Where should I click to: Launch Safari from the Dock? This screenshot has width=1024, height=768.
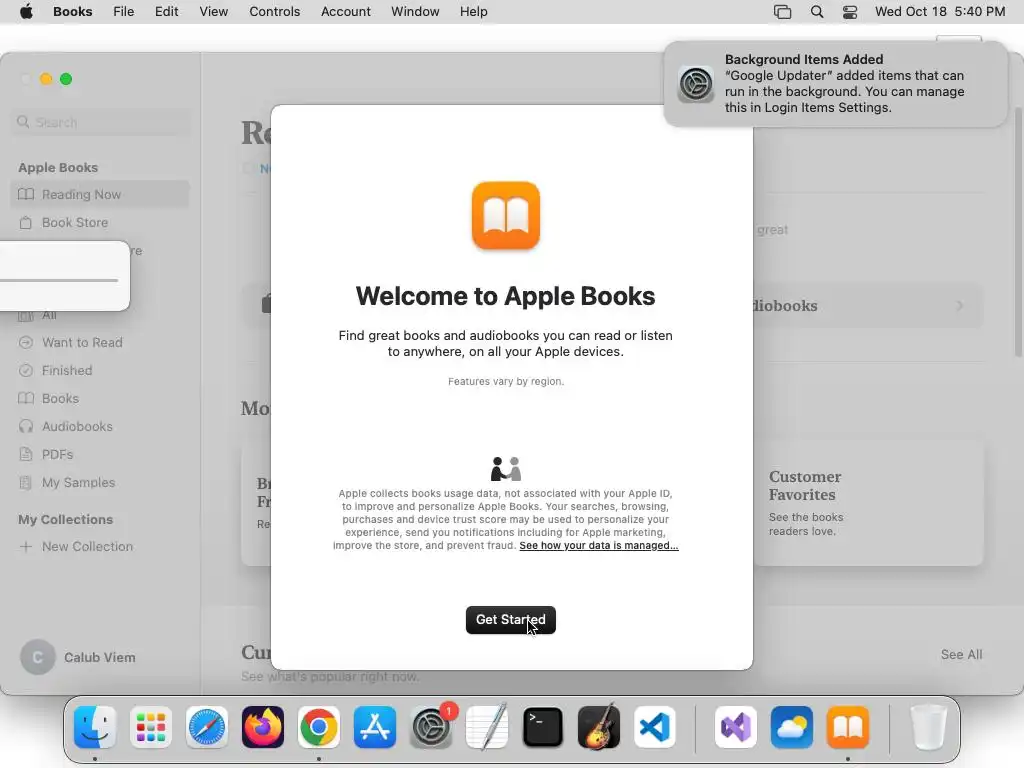click(x=207, y=727)
